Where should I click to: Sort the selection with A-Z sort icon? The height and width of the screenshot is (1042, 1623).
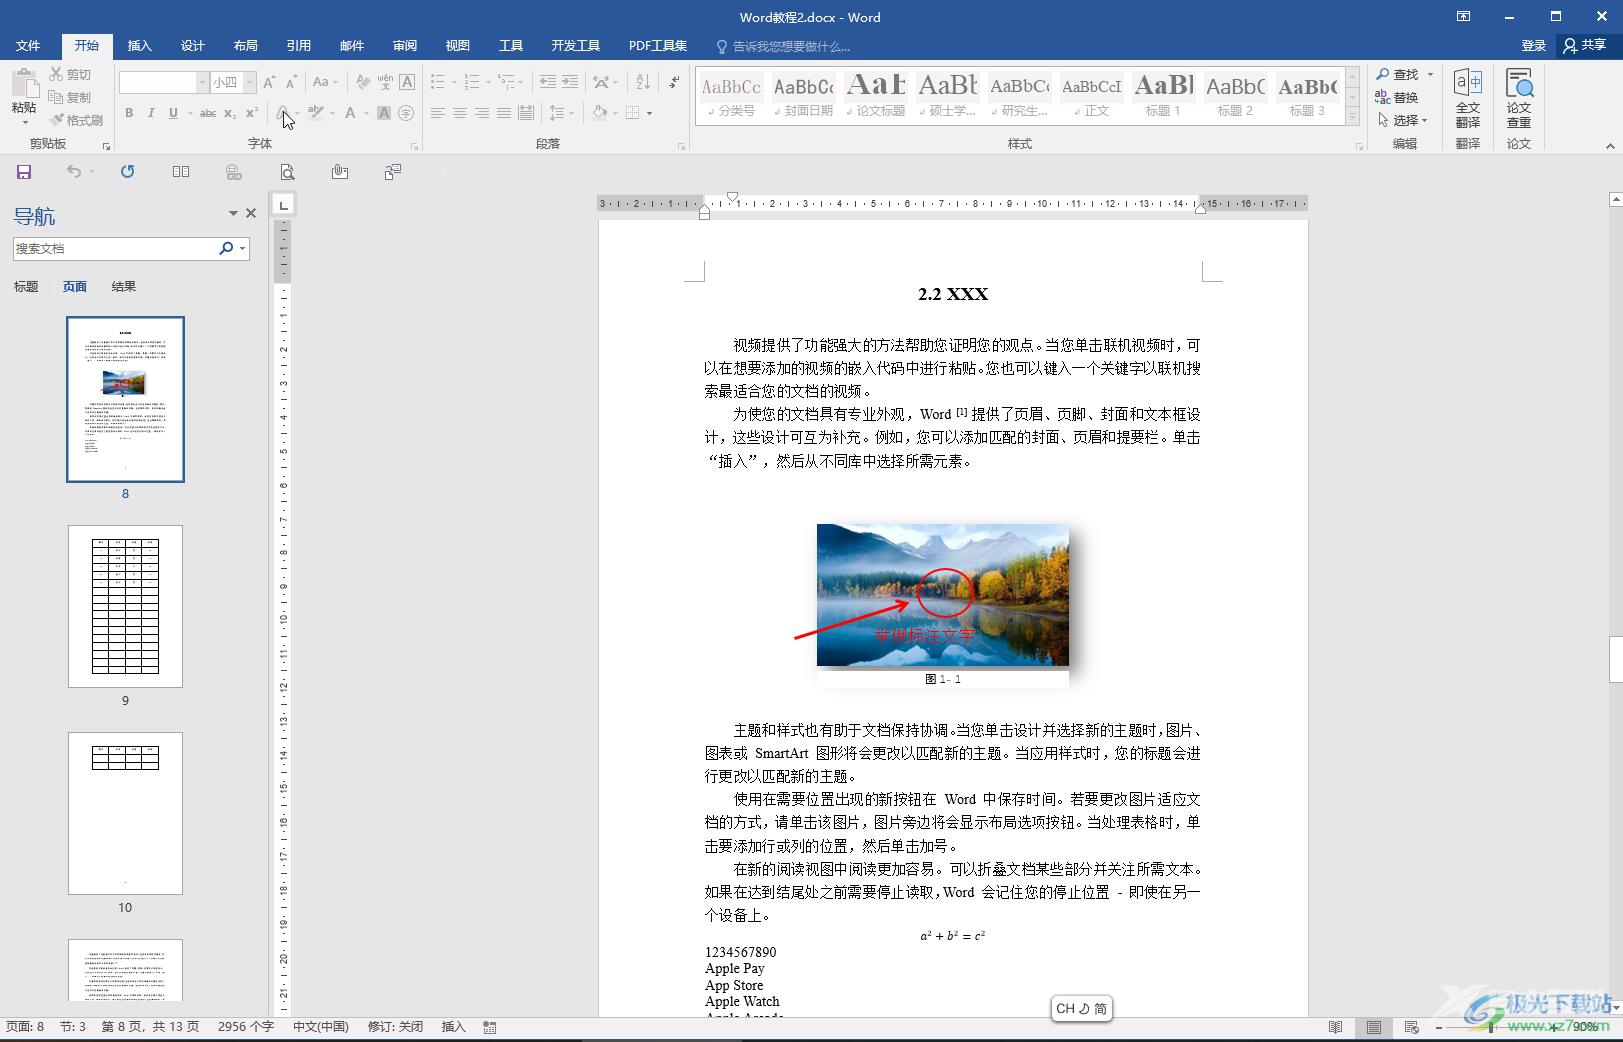coord(643,82)
